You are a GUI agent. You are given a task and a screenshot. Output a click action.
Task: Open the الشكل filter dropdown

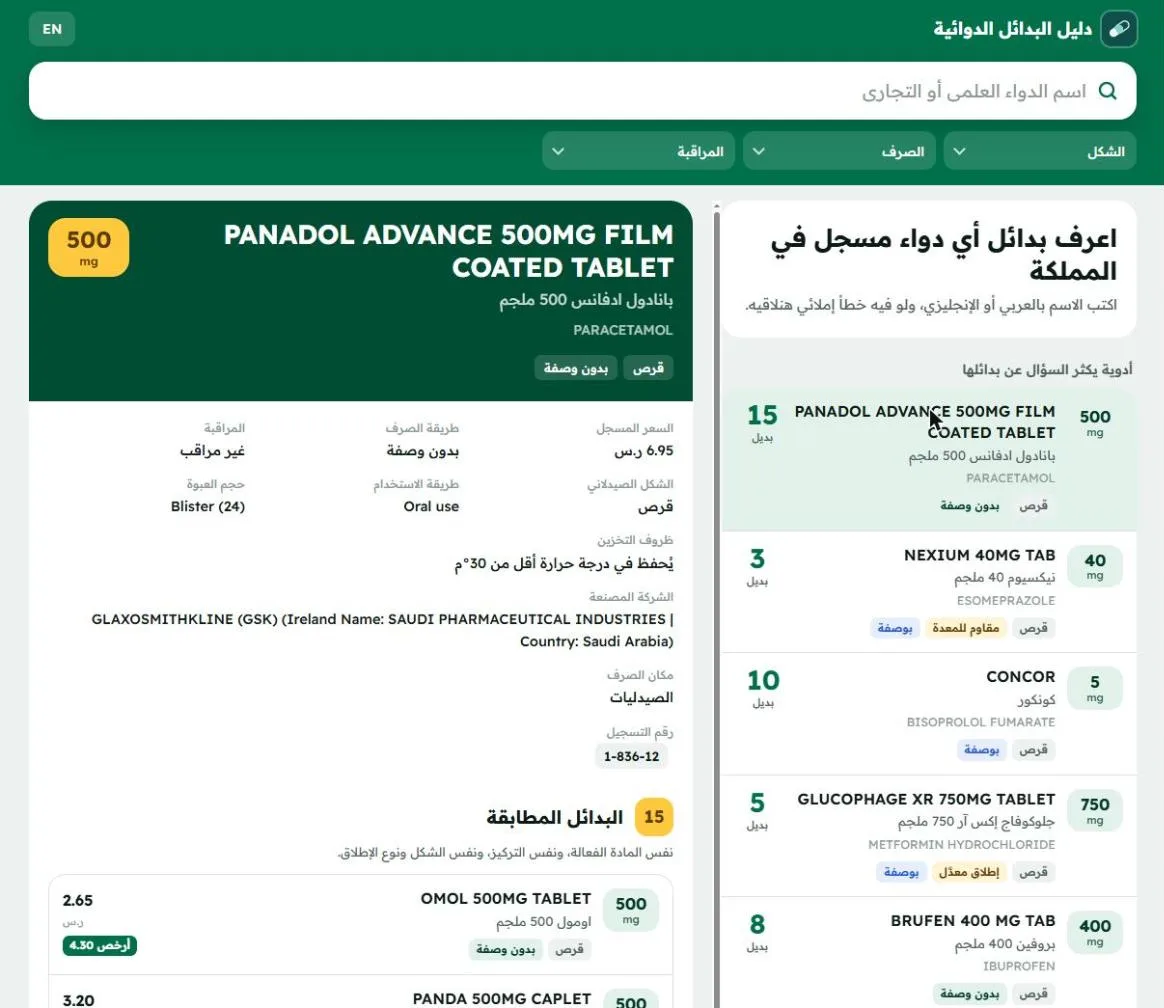click(1040, 151)
